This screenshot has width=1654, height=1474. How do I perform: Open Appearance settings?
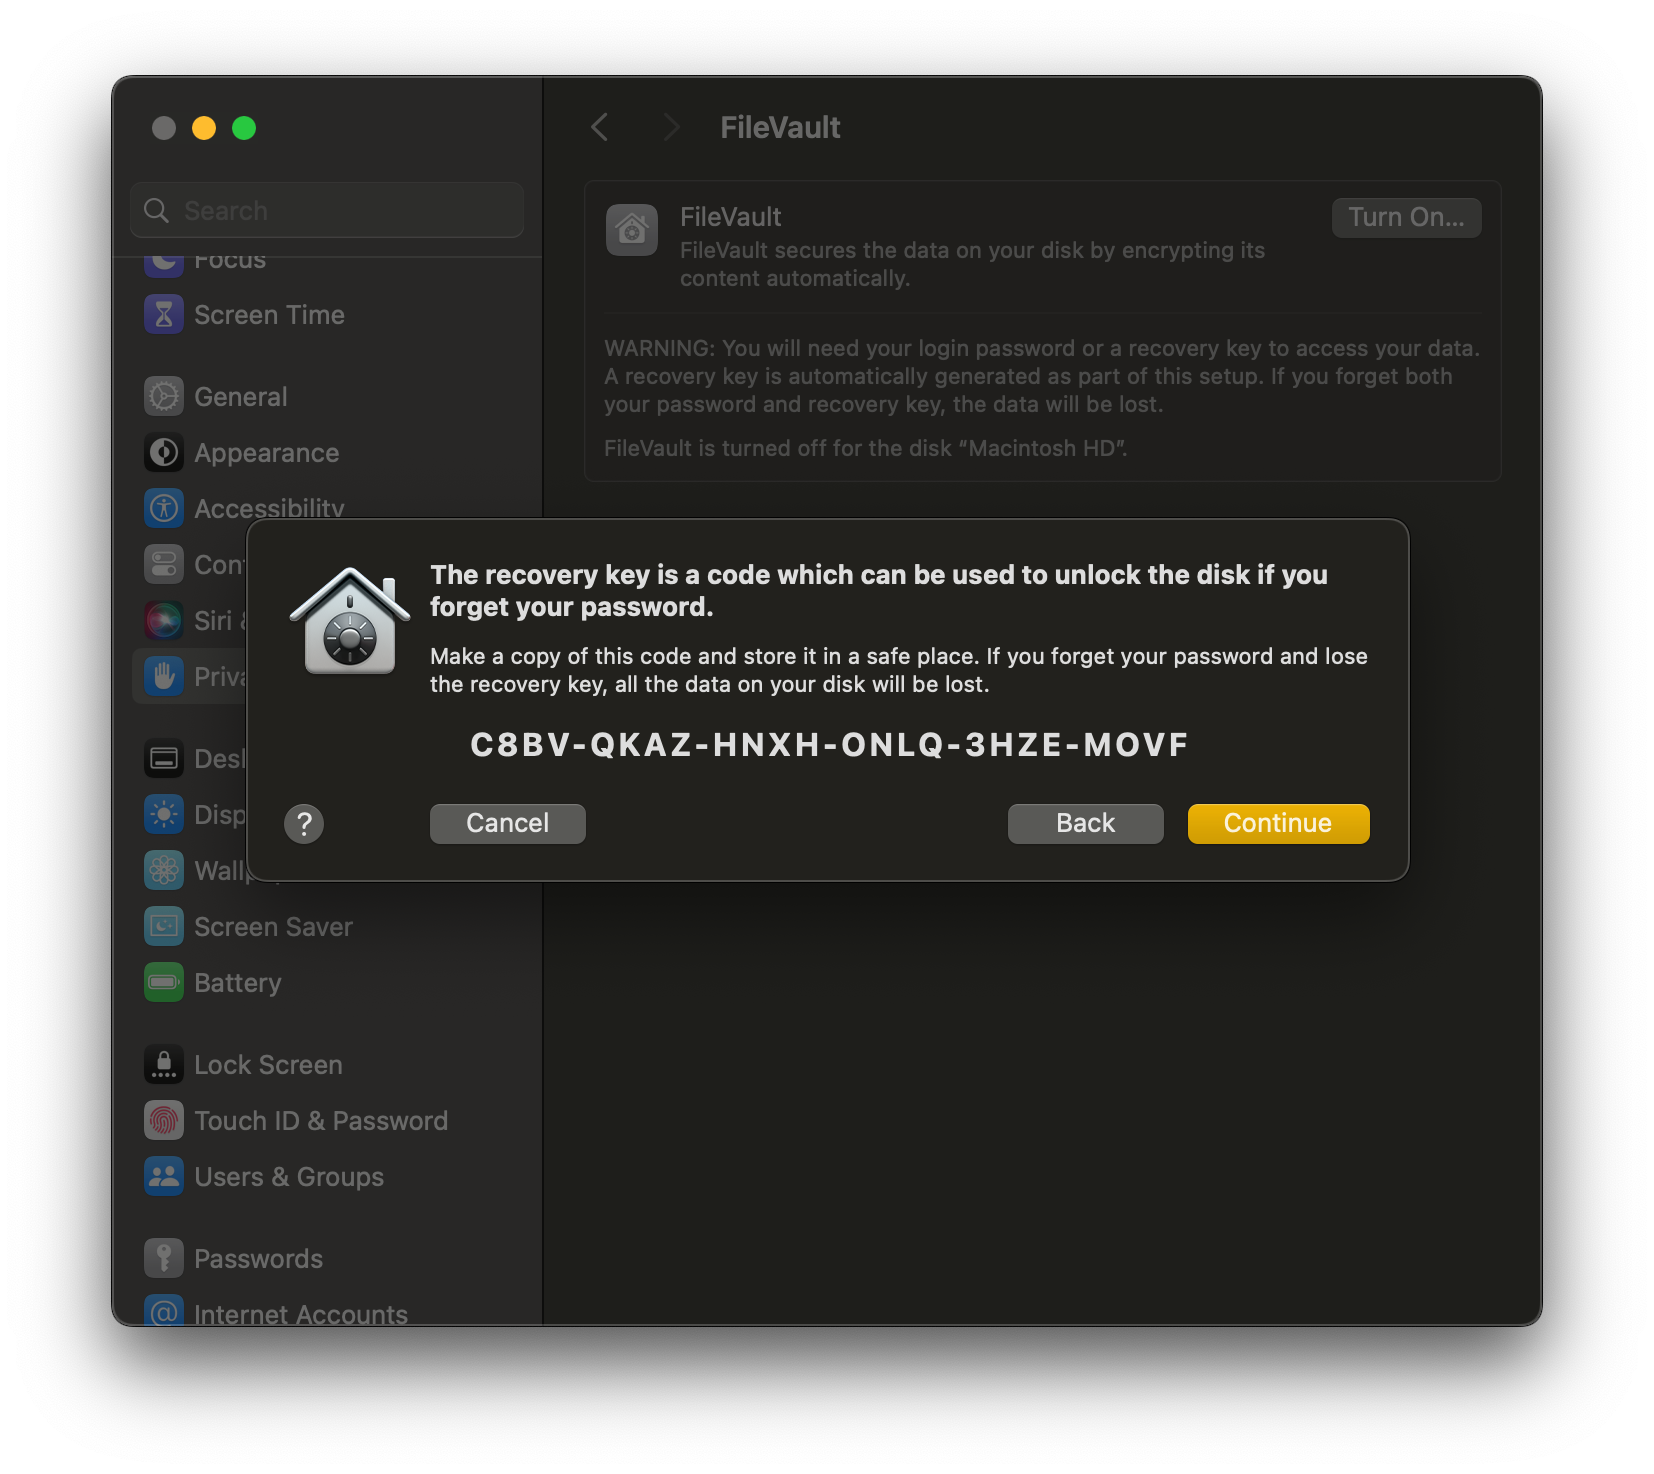[327, 453]
